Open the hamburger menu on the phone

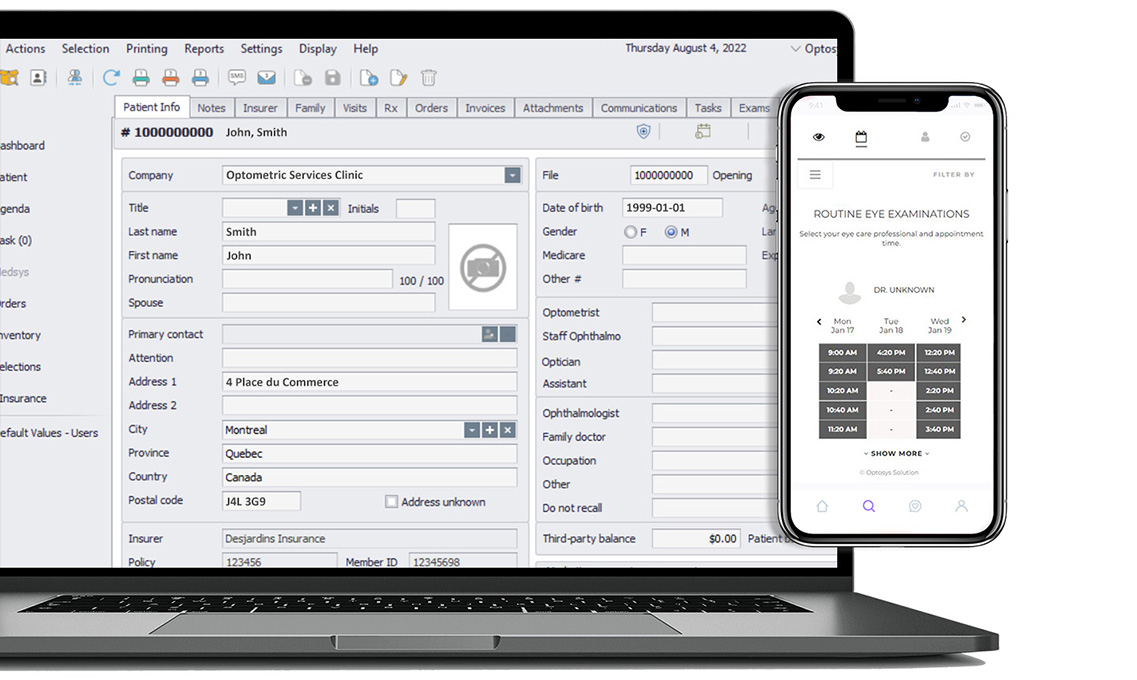click(815, 175)
